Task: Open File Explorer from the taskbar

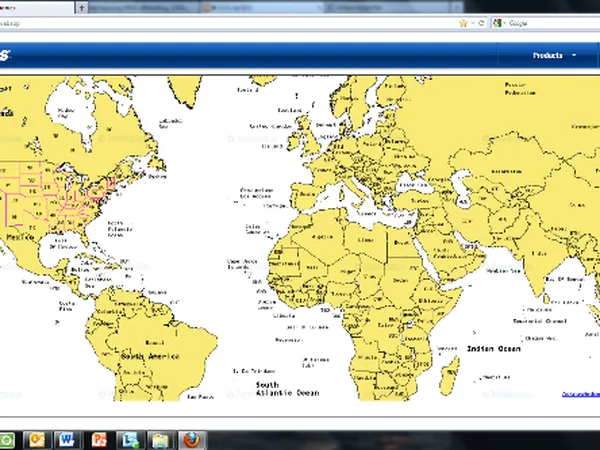Action: pos(161,440)
